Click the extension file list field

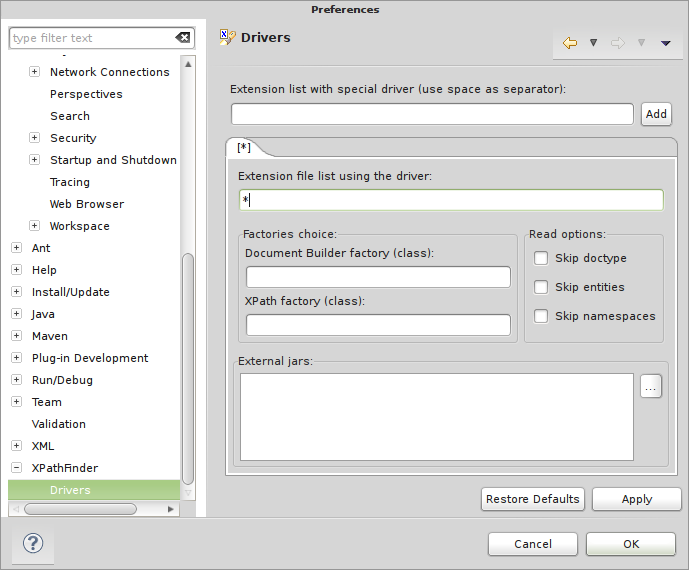[x=451, y=200]
